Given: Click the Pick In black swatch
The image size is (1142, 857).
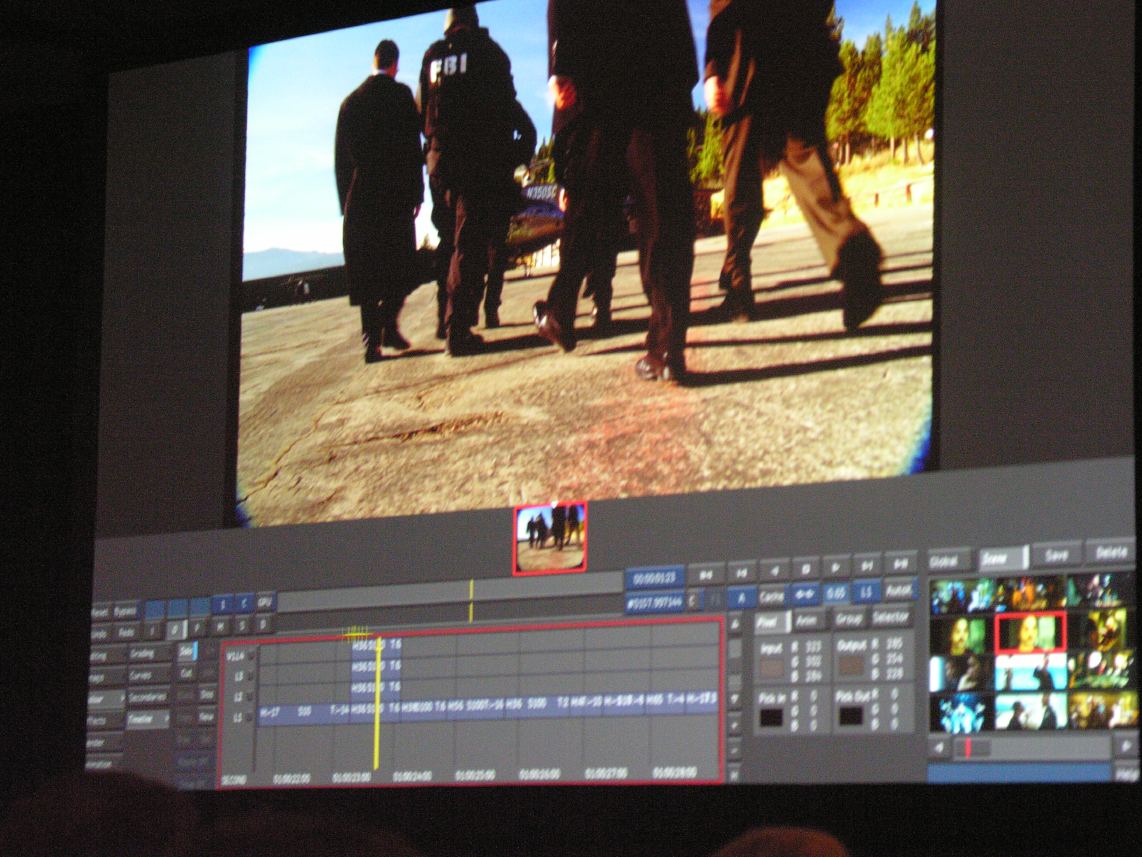Looking at the screenshot, I should point(771,717).
